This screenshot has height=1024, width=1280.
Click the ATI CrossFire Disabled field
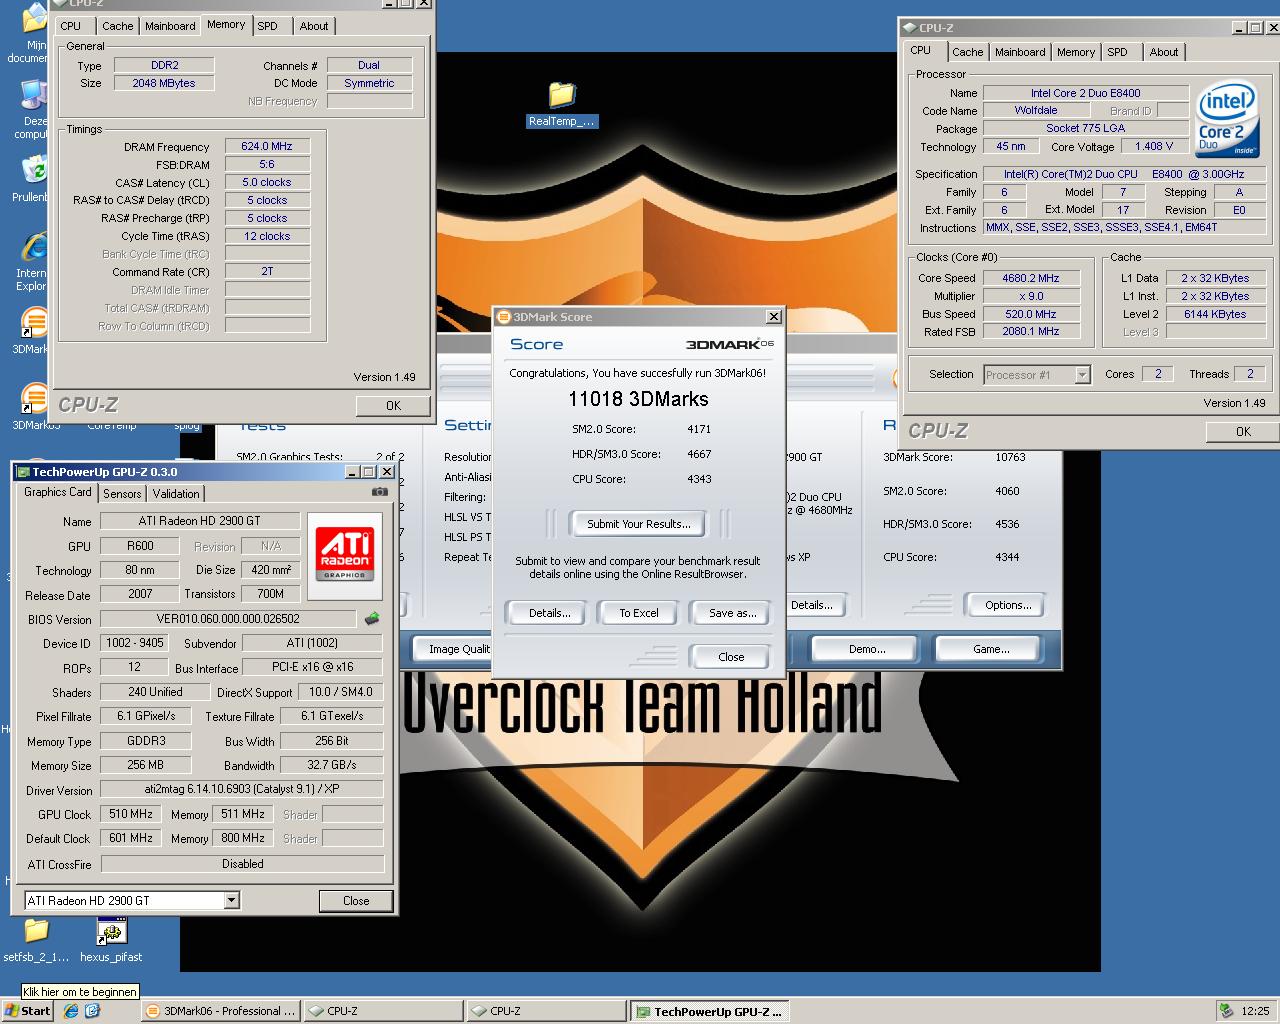tap(242, 864)
